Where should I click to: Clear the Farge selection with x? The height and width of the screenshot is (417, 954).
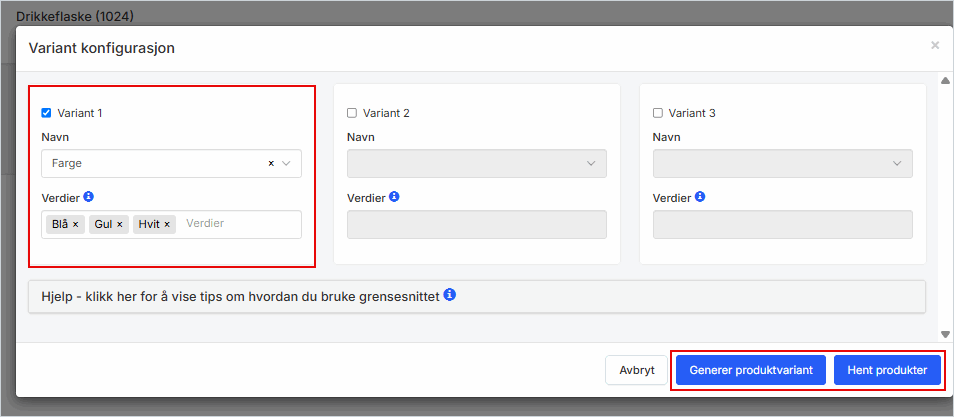click(x=271, y=164)
